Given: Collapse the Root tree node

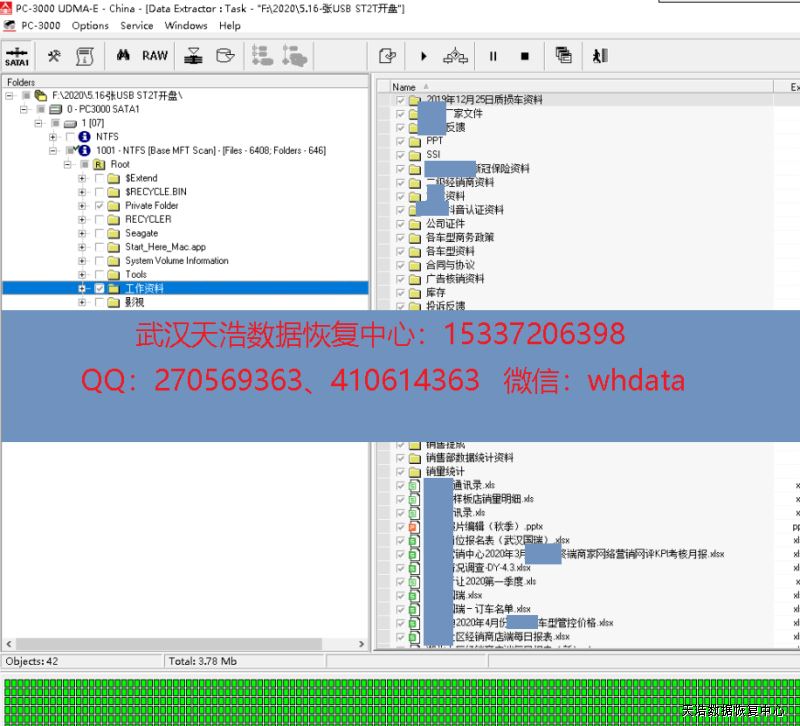Looking at the screenshot, I should click(69, 164).
